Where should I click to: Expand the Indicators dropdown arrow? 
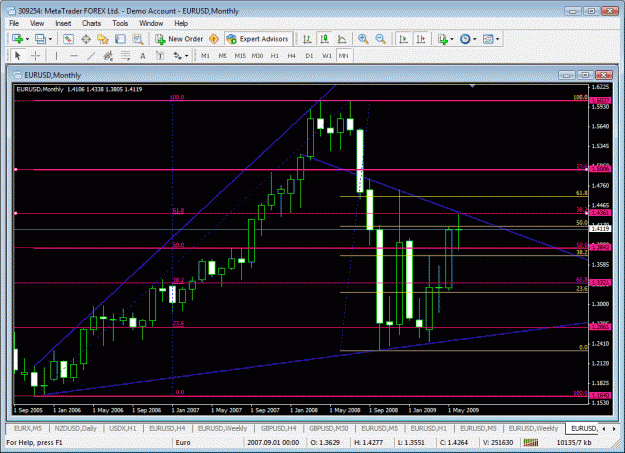452,39
